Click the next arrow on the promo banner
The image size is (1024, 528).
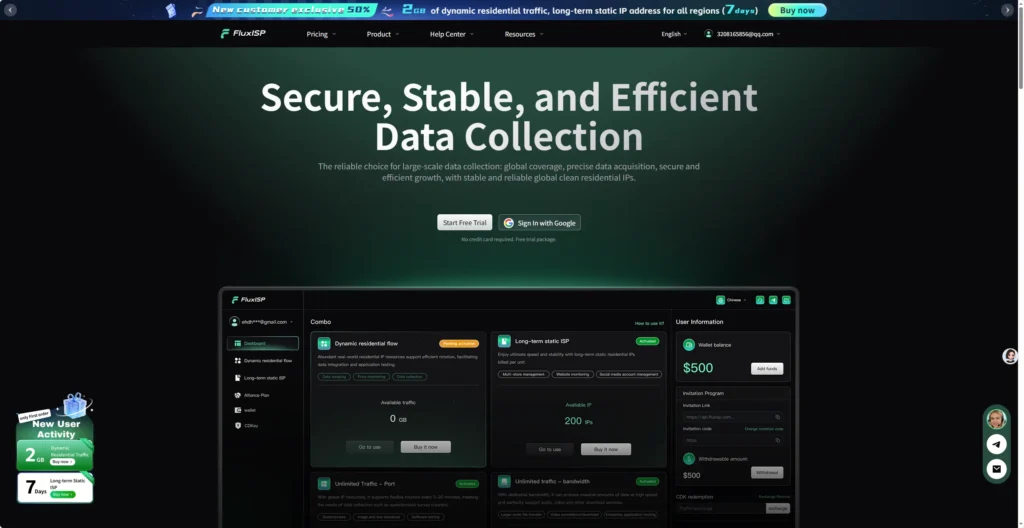[x=1006, y=10]
